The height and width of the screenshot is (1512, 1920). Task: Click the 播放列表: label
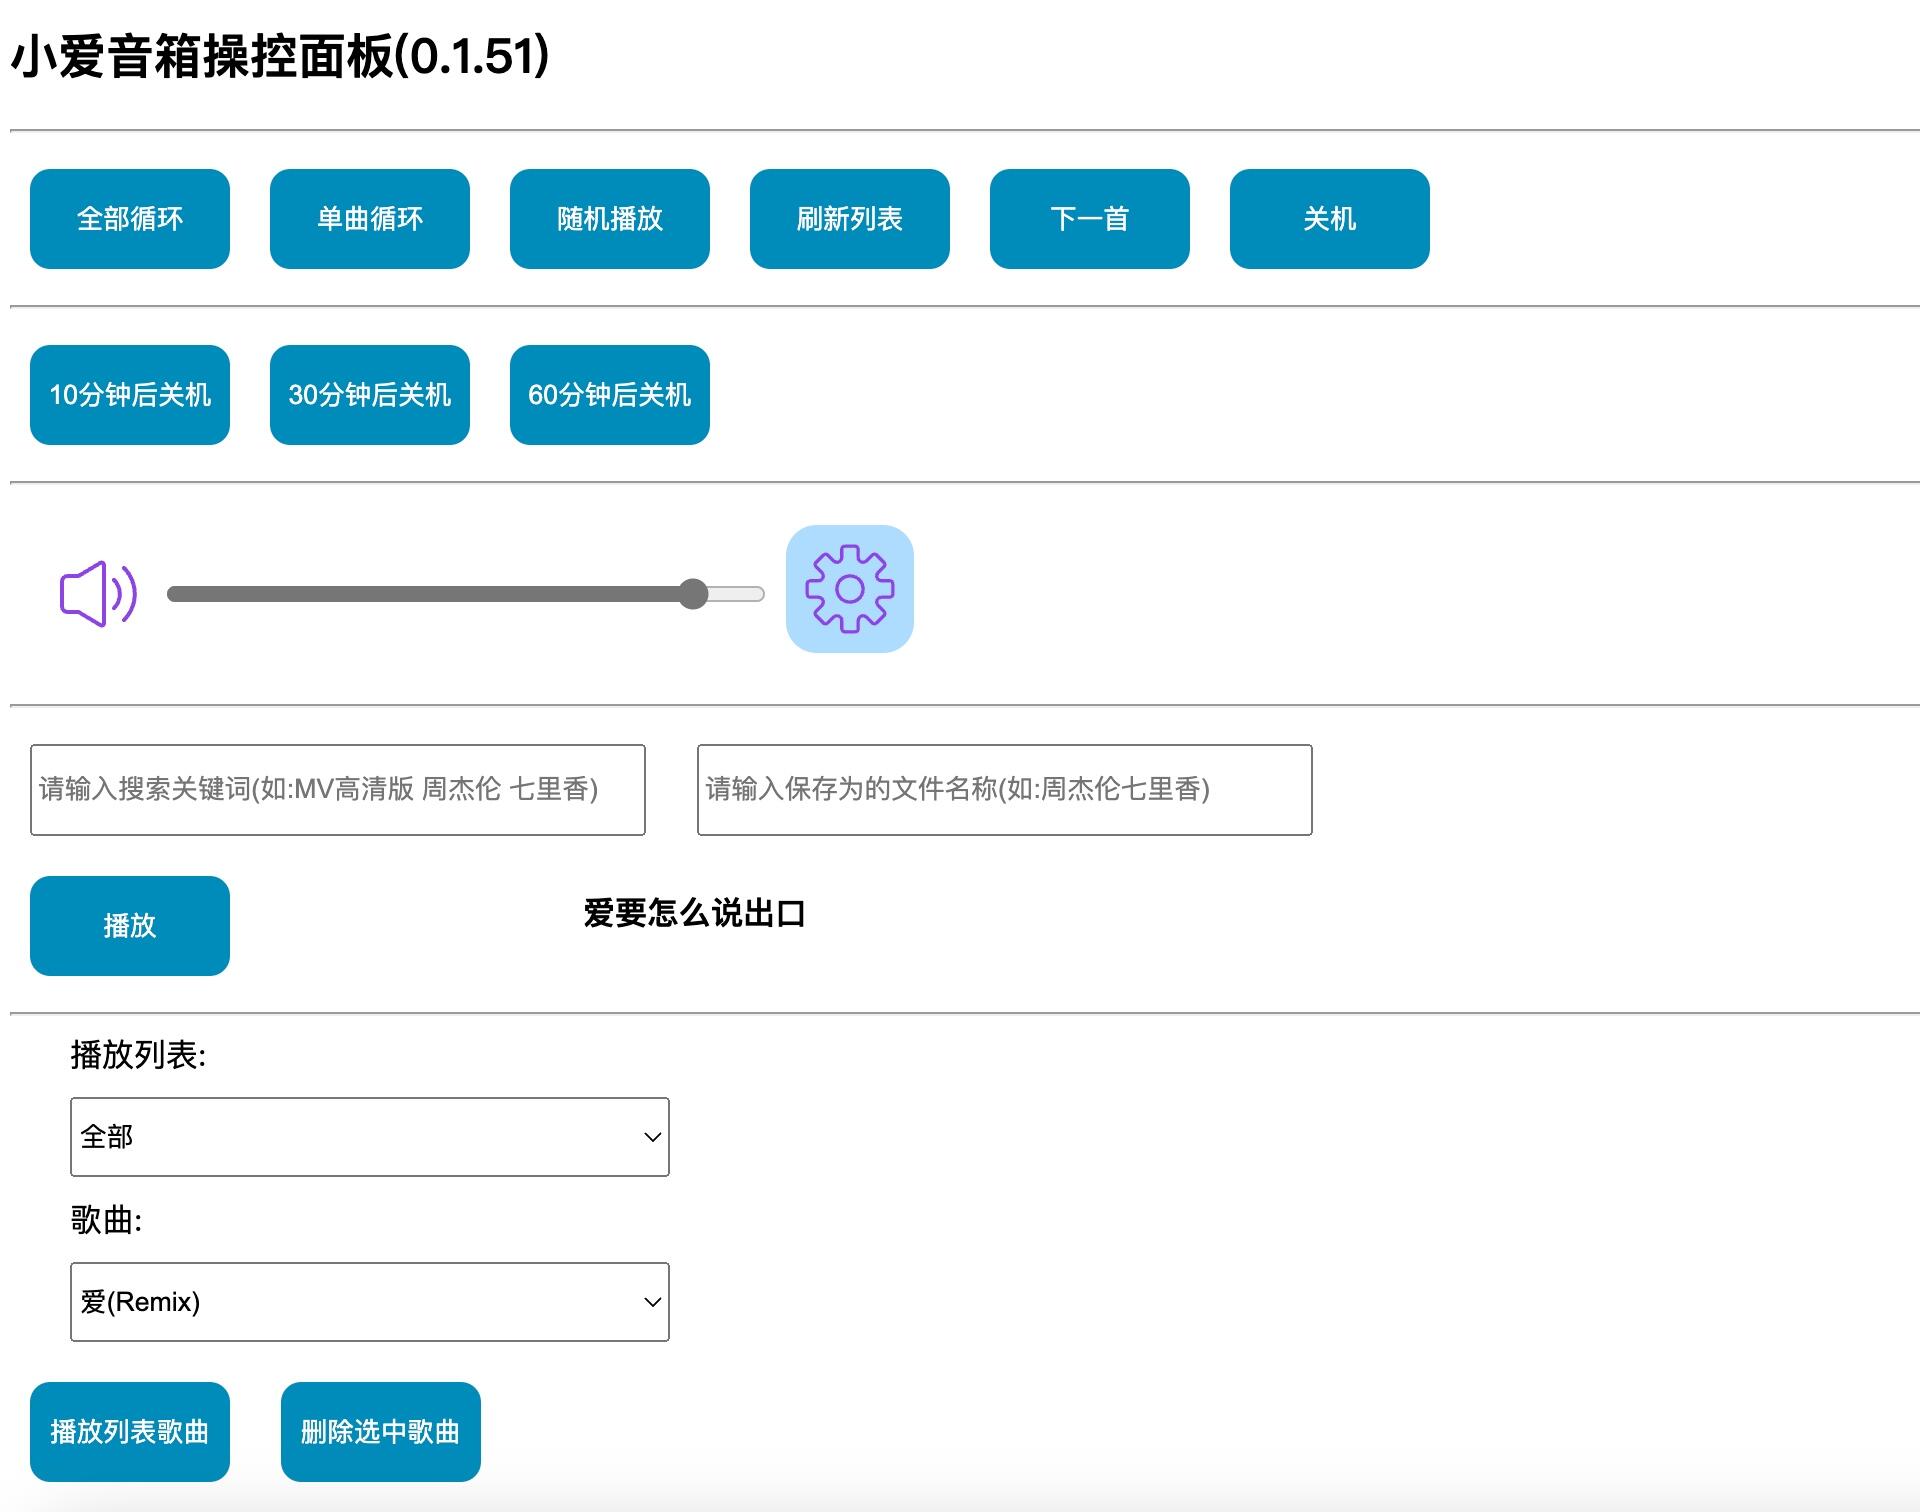(138, 1055)
